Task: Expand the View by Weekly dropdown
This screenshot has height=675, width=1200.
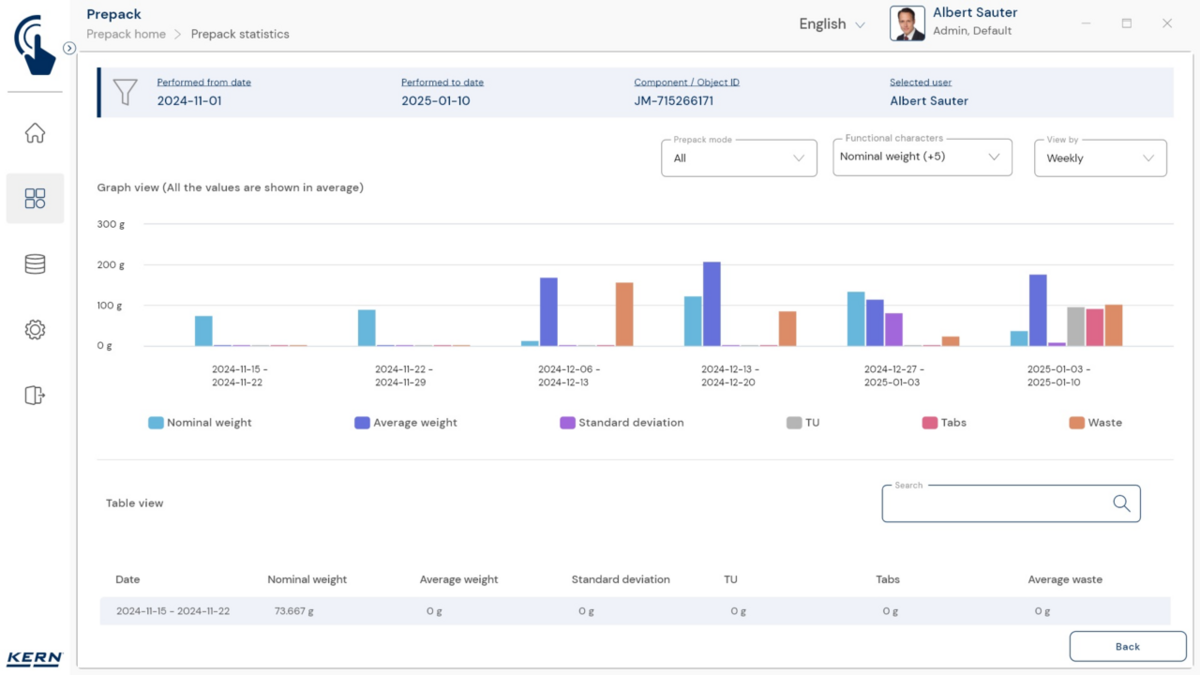Action: pyautogui.click(x=1099, y=158)
